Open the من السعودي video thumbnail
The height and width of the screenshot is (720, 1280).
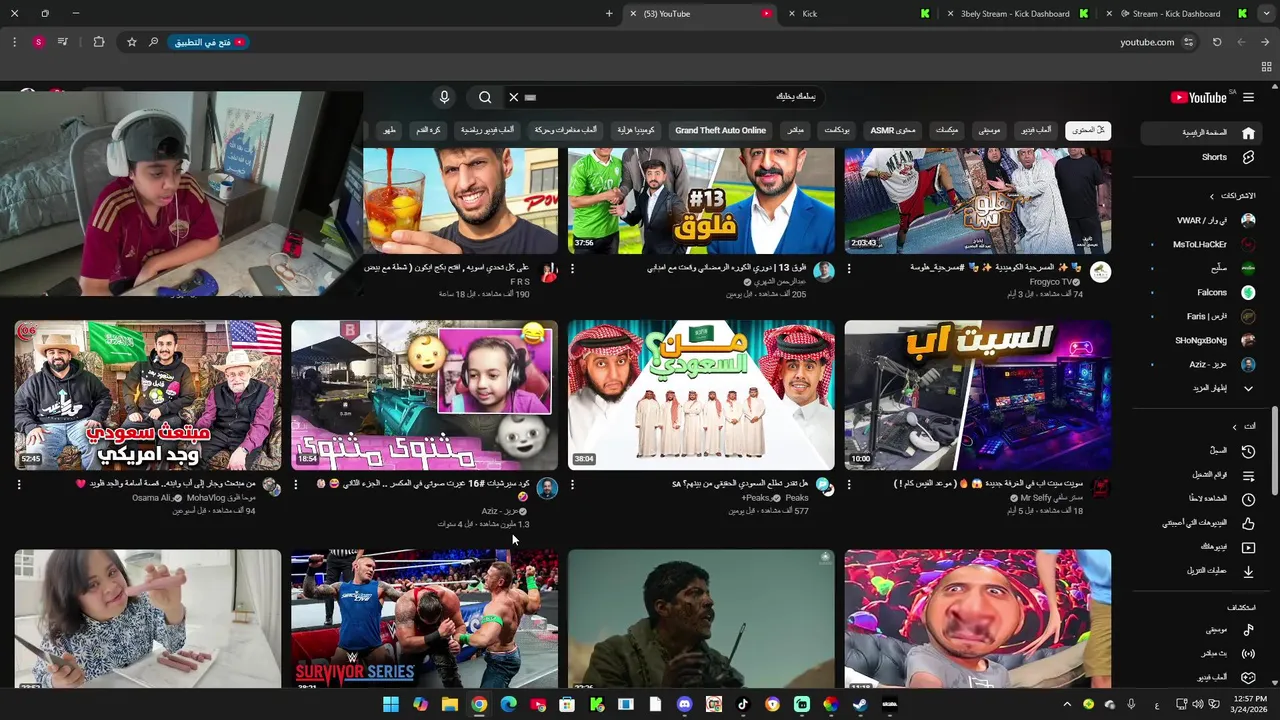click(701, 394)
